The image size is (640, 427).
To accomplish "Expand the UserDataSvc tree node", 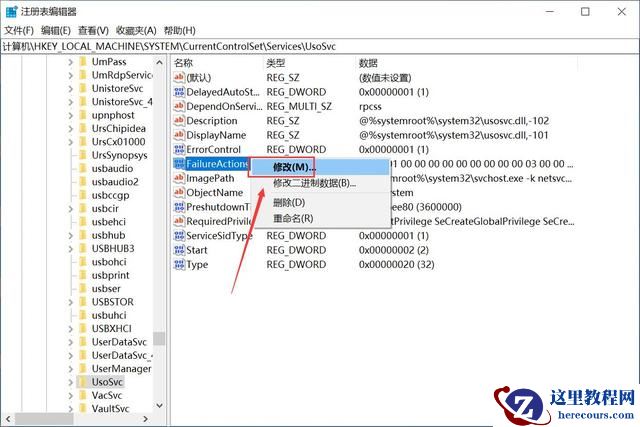I will click(71, 342).
